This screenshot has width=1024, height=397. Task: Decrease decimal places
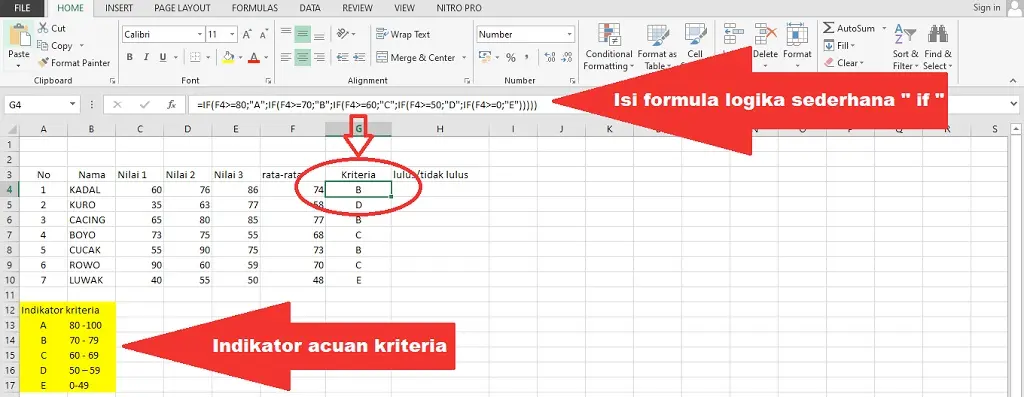[565, 57]
